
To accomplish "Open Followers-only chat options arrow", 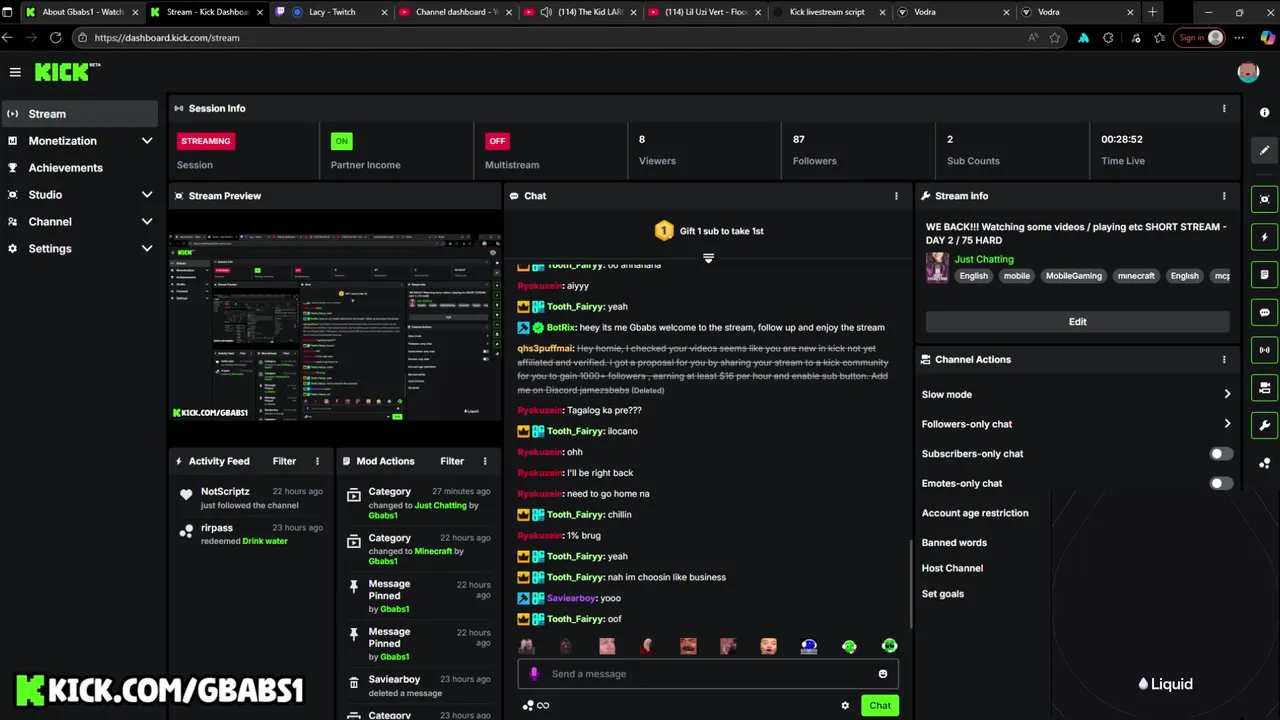I will click(x=1227, y=424).
